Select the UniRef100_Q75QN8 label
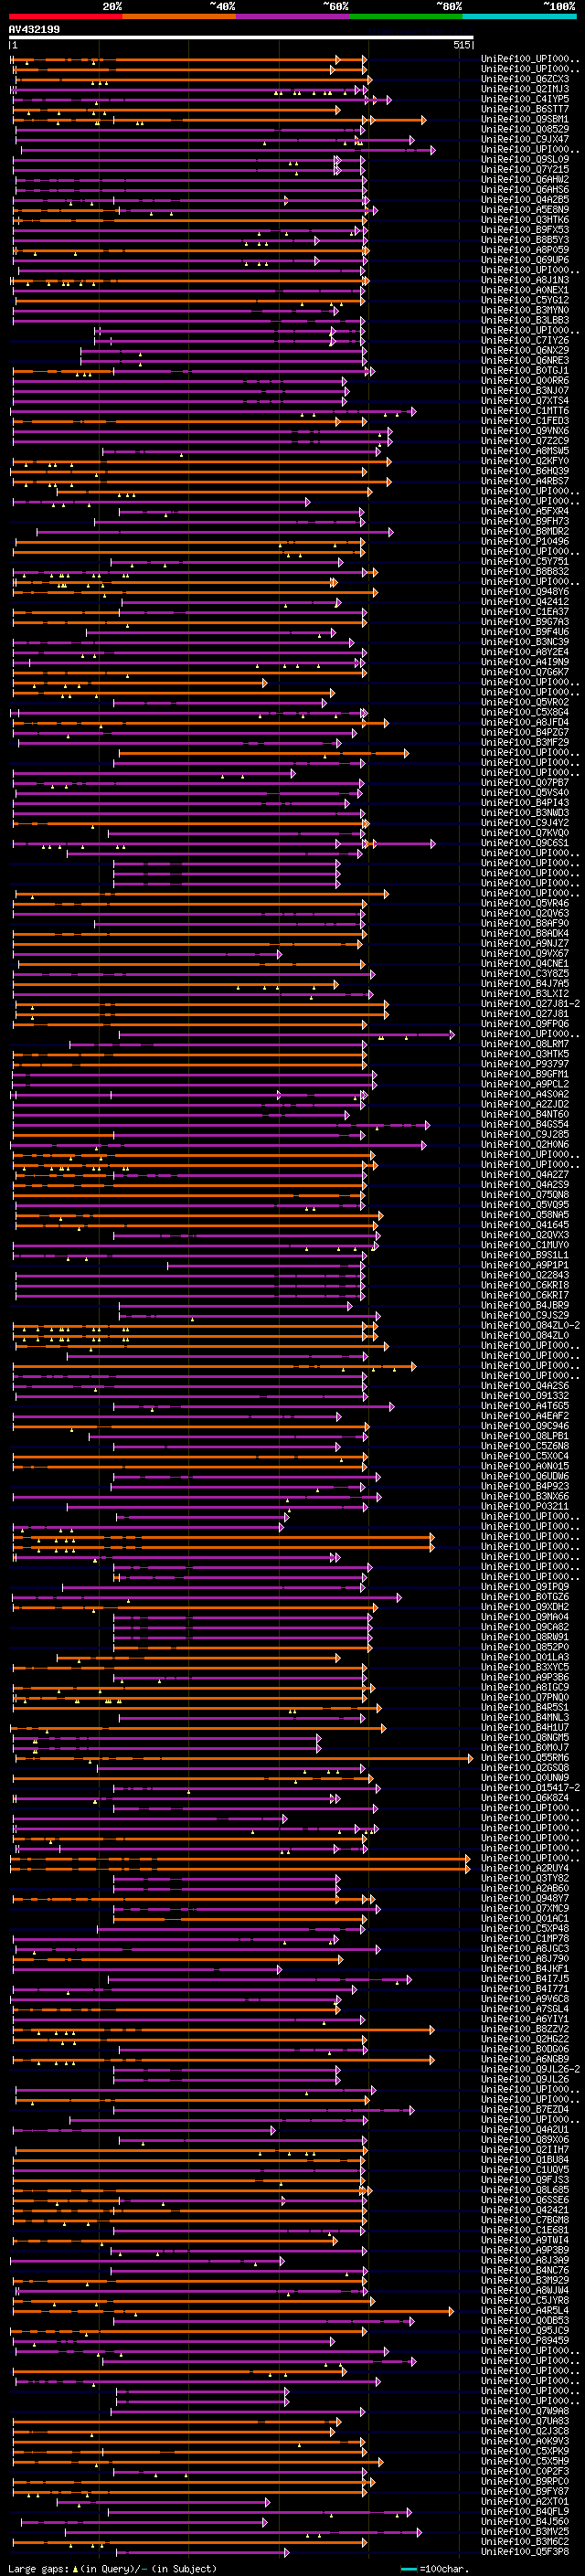Viewport: 585px width, 2576px height. [525, 1195]
